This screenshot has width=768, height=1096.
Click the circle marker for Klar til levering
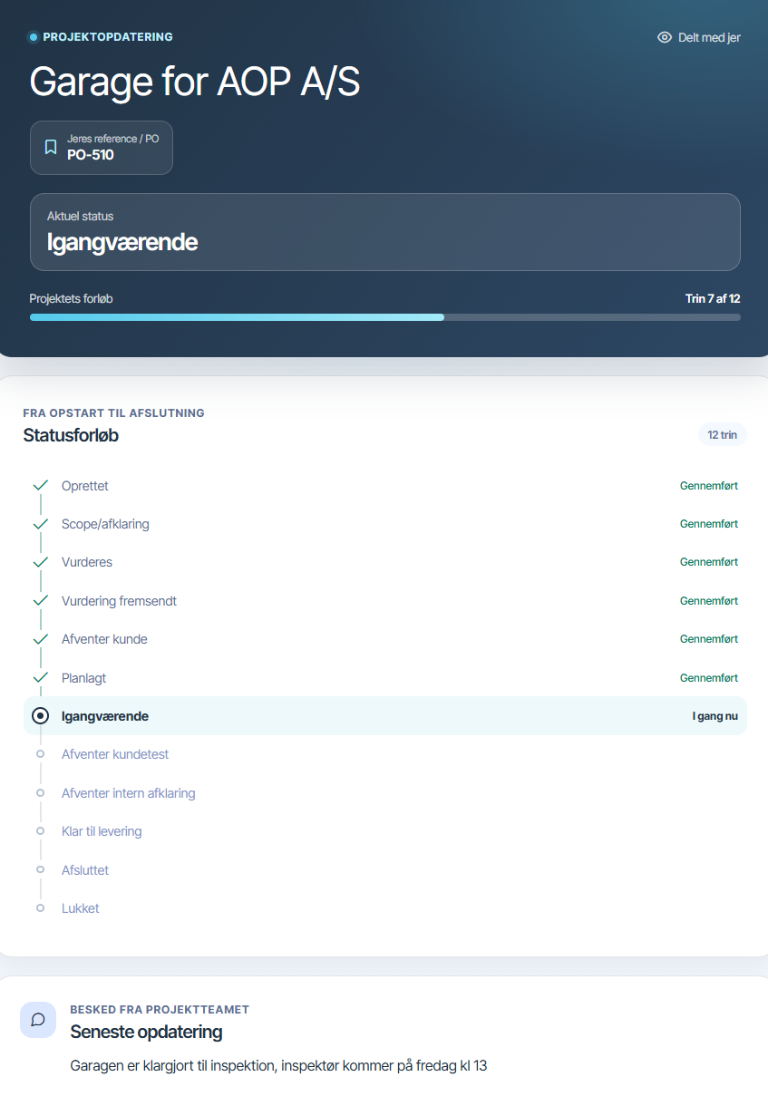pyautogui.click(x=41, y=831)
